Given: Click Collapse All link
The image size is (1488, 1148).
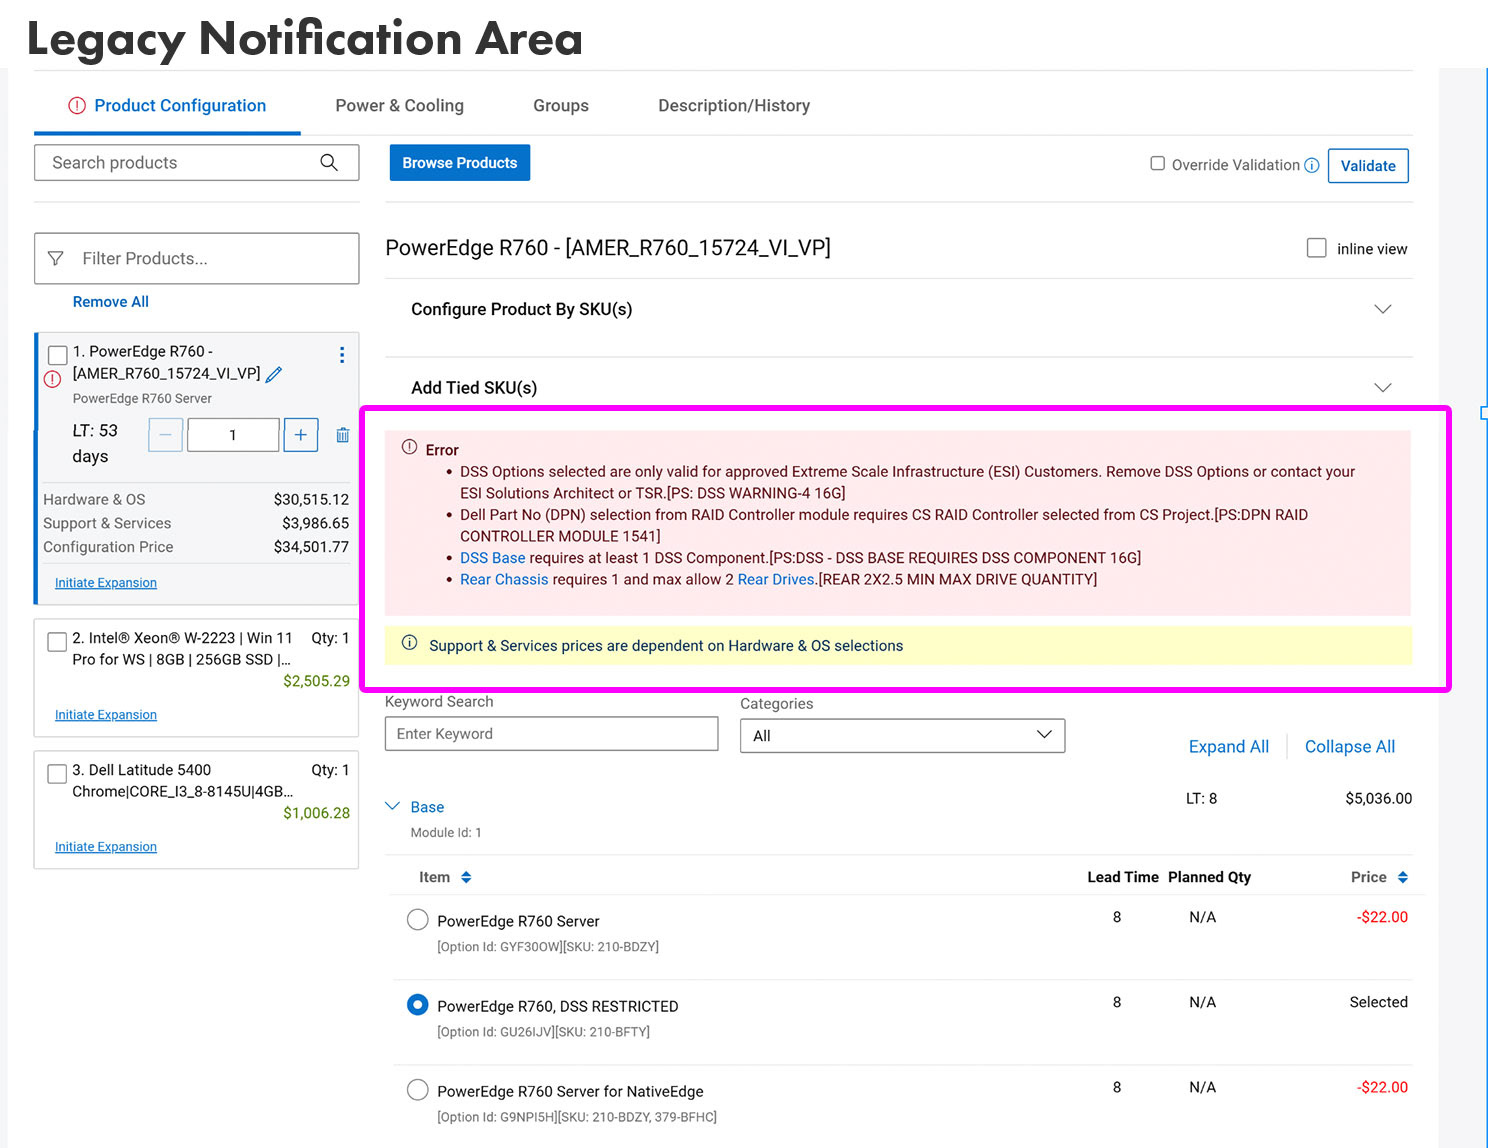Looking at the screenshot, I should pyautogui.click(x=1350, y=746).
